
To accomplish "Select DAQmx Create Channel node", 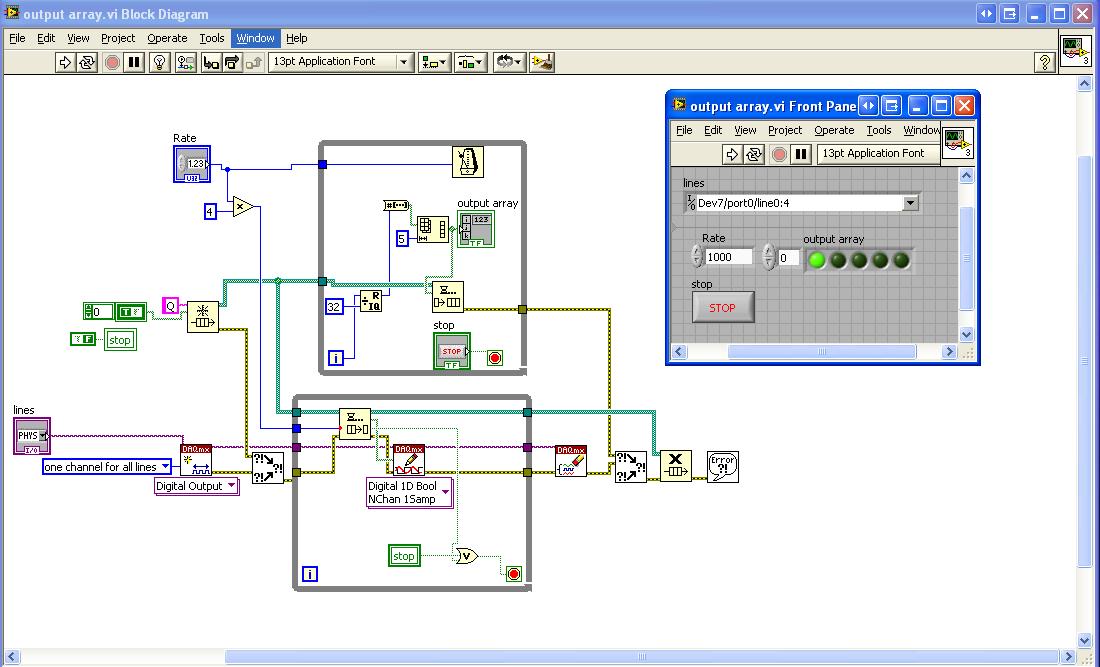I will pyautogui.click(x=196, y=460).
